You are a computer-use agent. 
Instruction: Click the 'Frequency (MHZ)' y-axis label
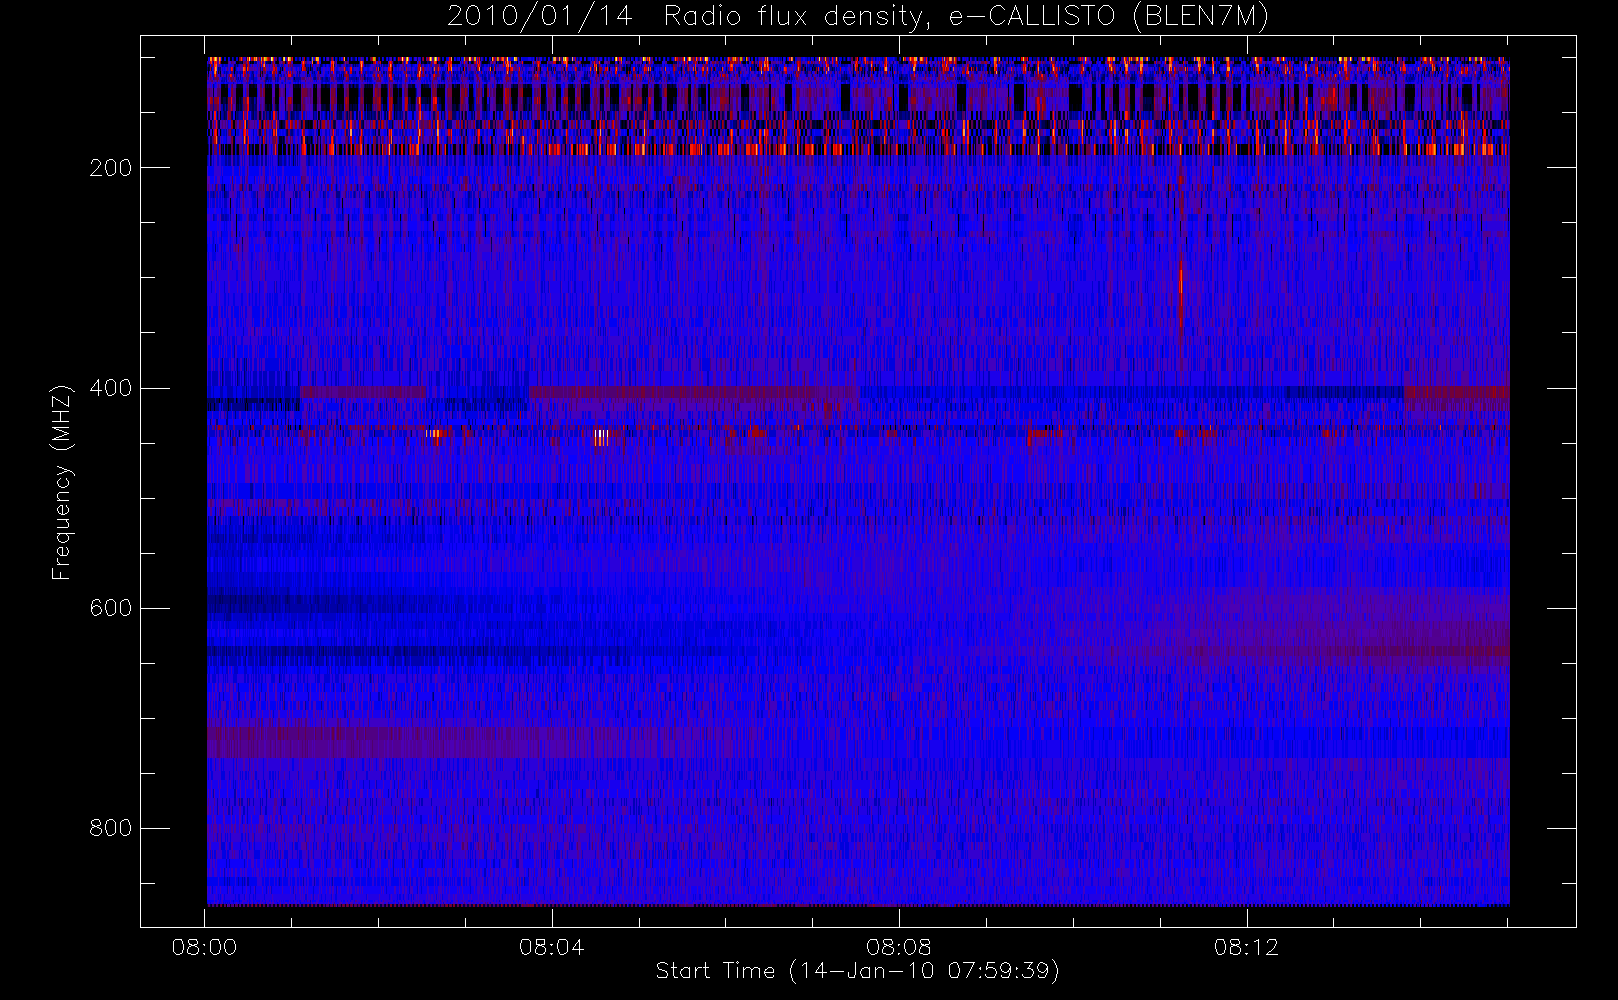point(62,482)
